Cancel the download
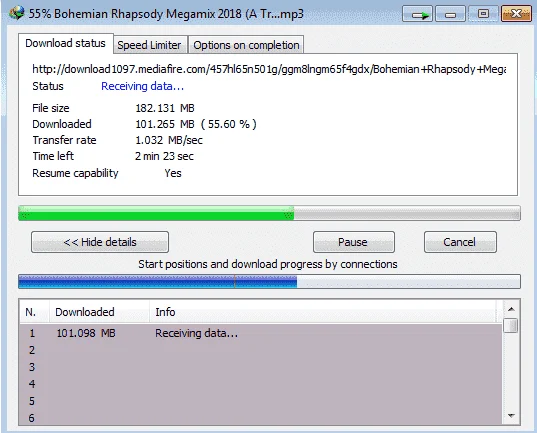Viewport: 537px width, 433px height. tap(460, 242)
